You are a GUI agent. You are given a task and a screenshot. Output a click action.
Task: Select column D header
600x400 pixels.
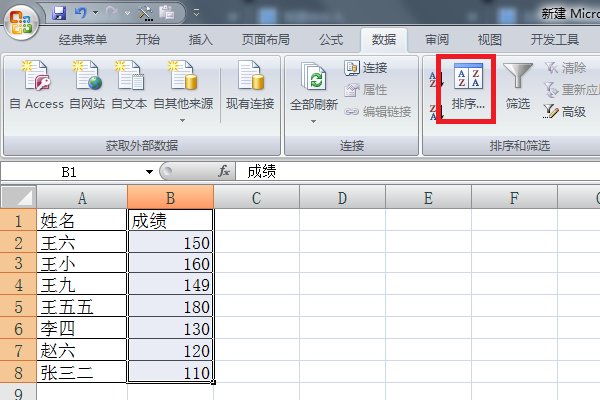(342, 198)
